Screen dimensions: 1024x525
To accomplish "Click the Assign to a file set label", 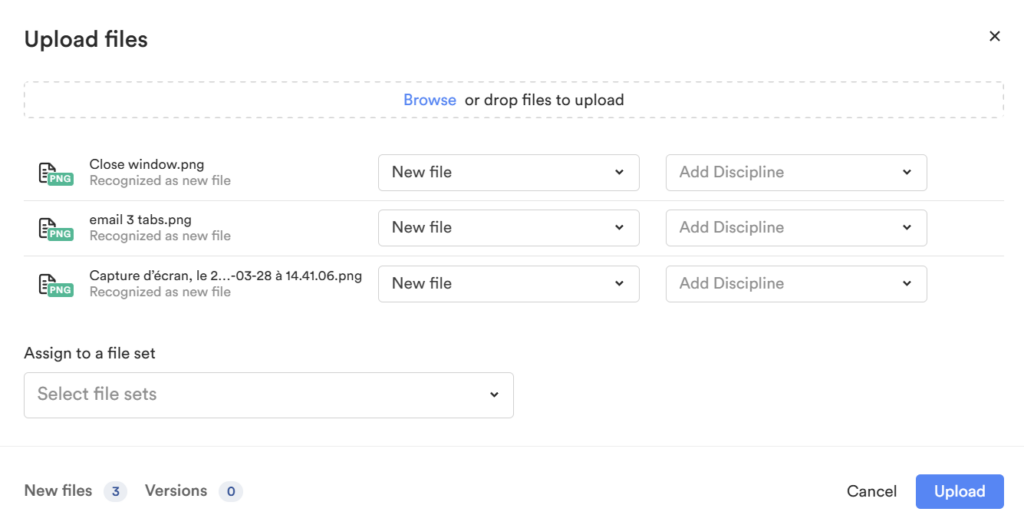I will pos(89,354).
